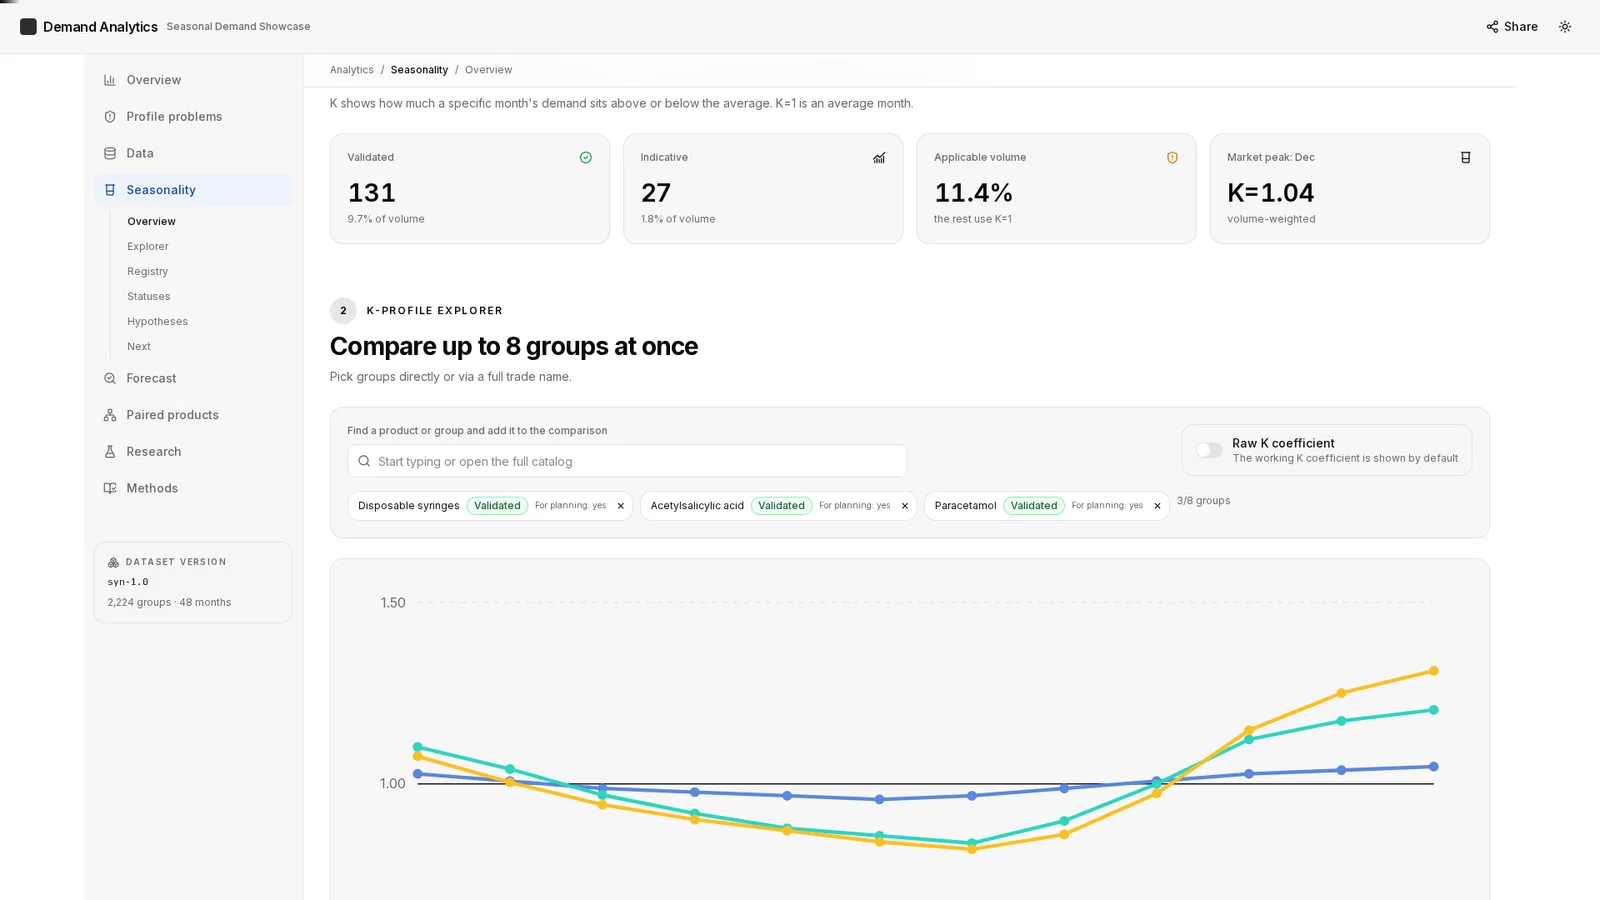Screen dimensions: 1600x900
Task: Click the blue line's last data point
Action: point(1433,767)
